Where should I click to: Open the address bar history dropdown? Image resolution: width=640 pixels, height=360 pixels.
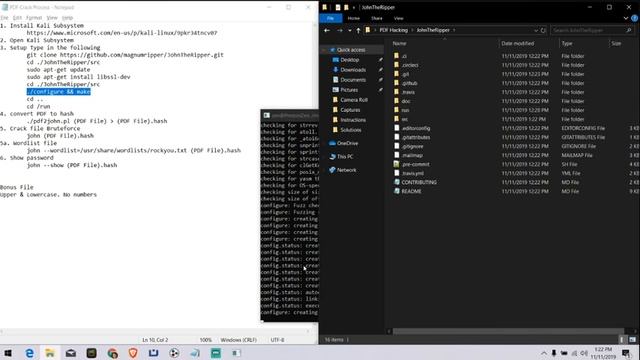click(536, 30)
